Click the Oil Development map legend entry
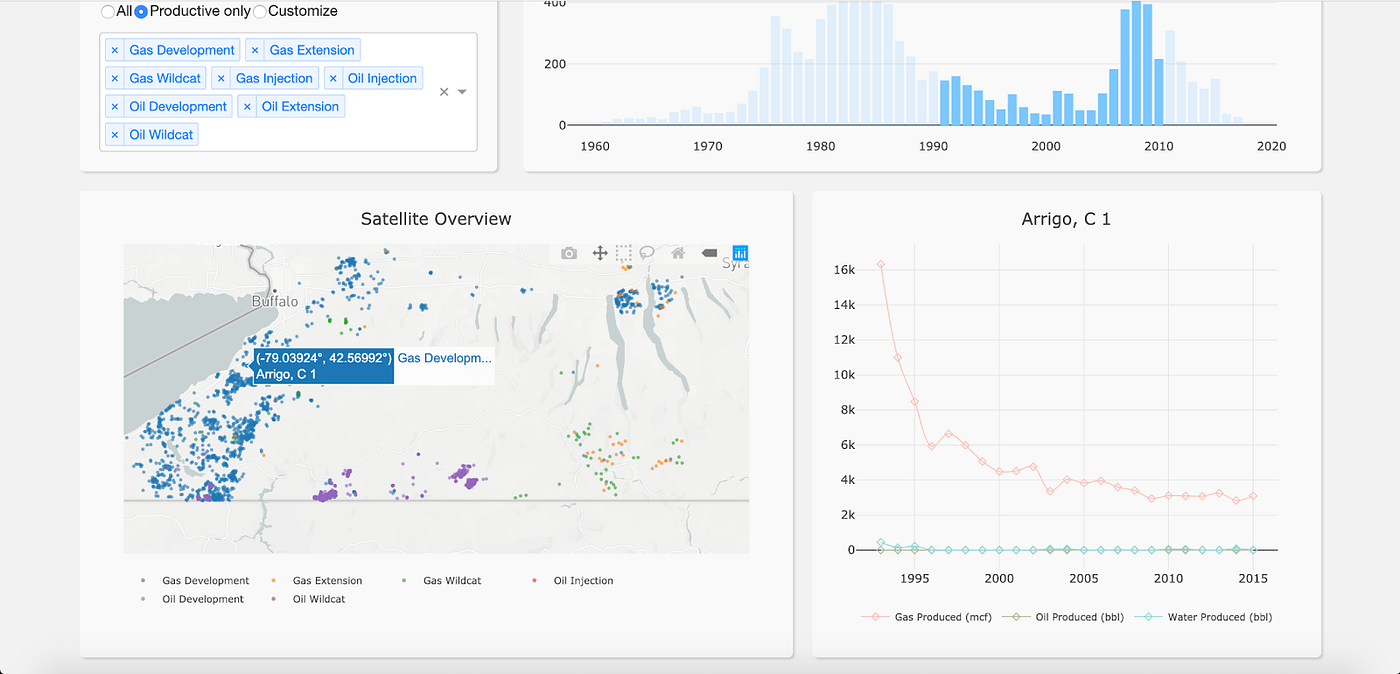 (x=203, y=599)
